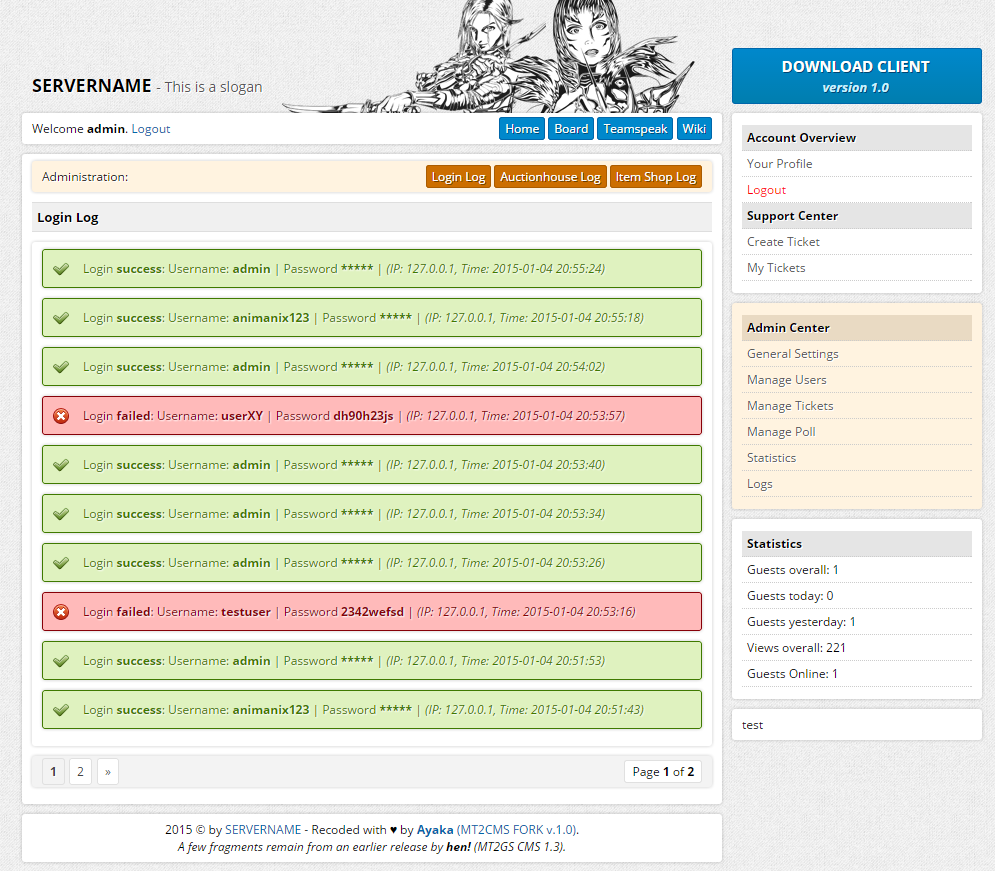The height and width of the screenshot is (871, 995).
Task: Click the Download Client version 1.0 button
Action: pos(857,76)
